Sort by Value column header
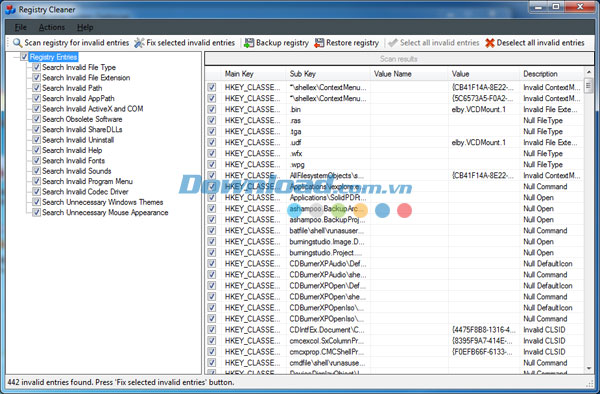600x394 pixels. (x=484, y=74)
